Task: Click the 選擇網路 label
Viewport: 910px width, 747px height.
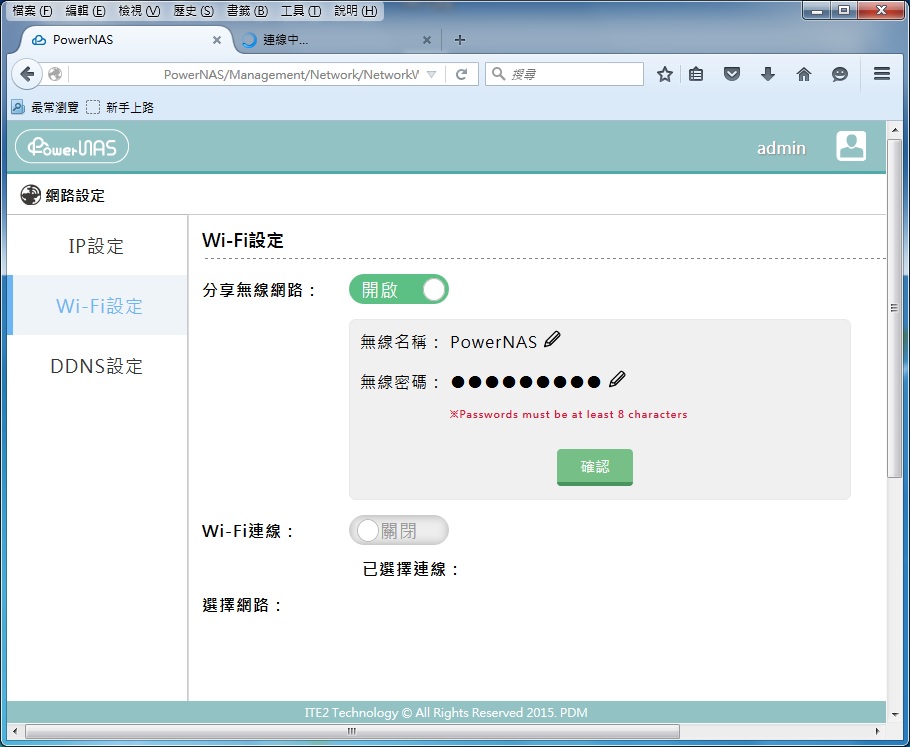Action: (x=242, y=605)
